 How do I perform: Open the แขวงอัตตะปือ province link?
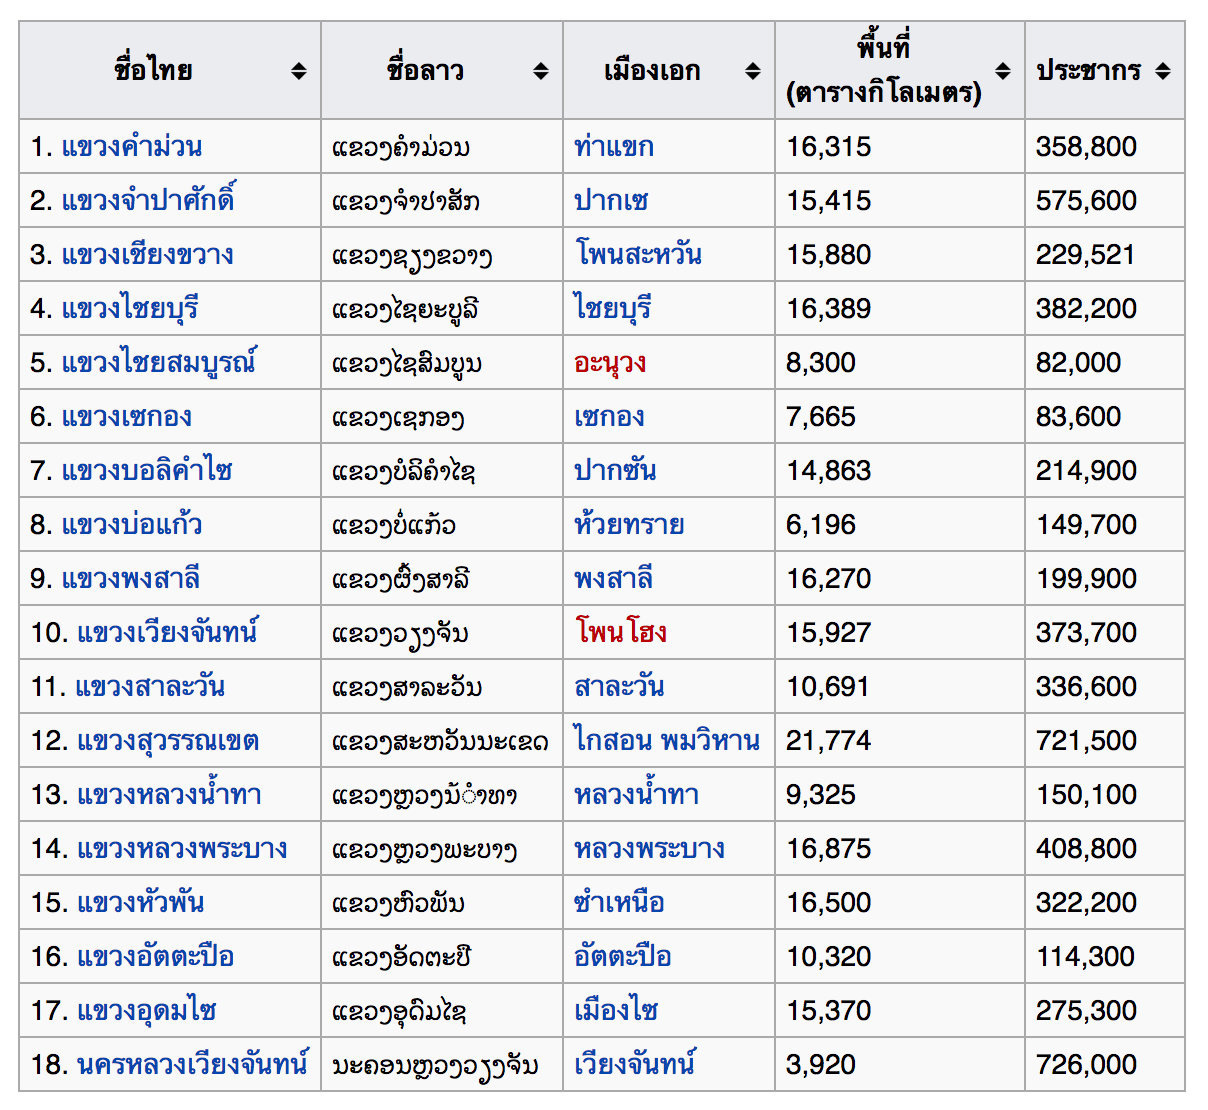[x=155, y=957]
